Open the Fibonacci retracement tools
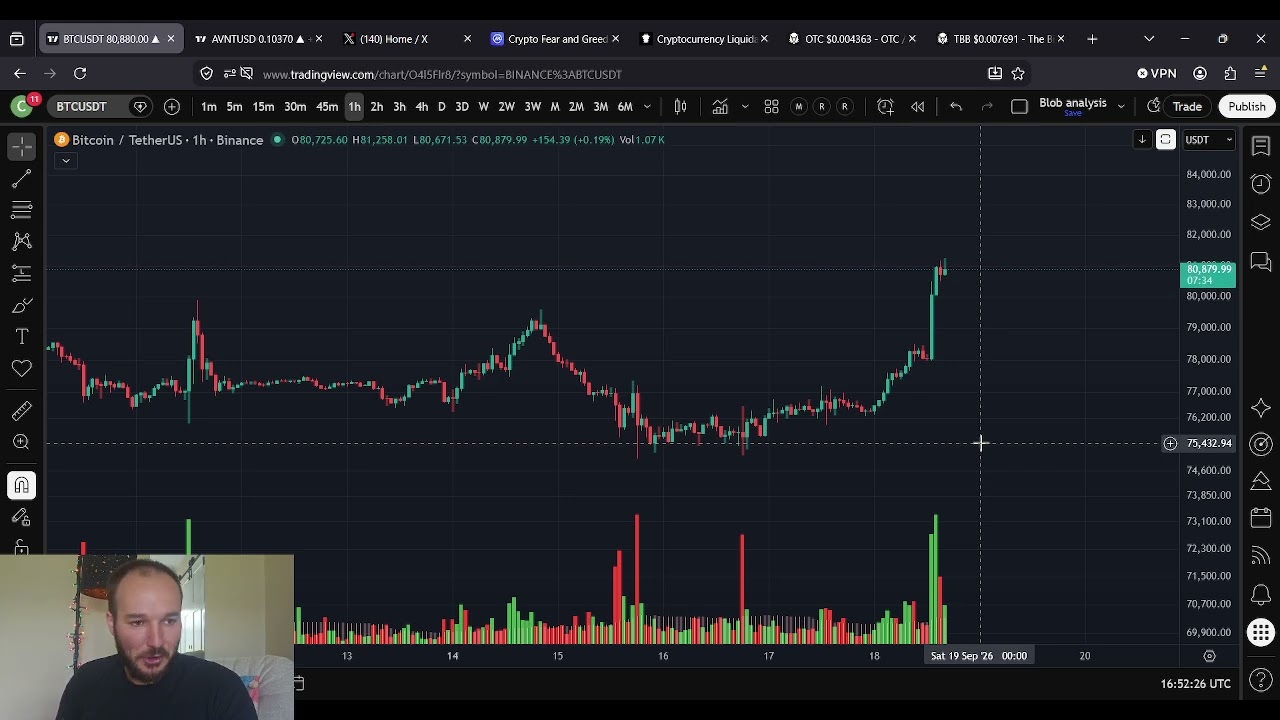Image resolution: width=1280 pixels, height=720 pixels. pyautogui.click(x=21, y=210)
